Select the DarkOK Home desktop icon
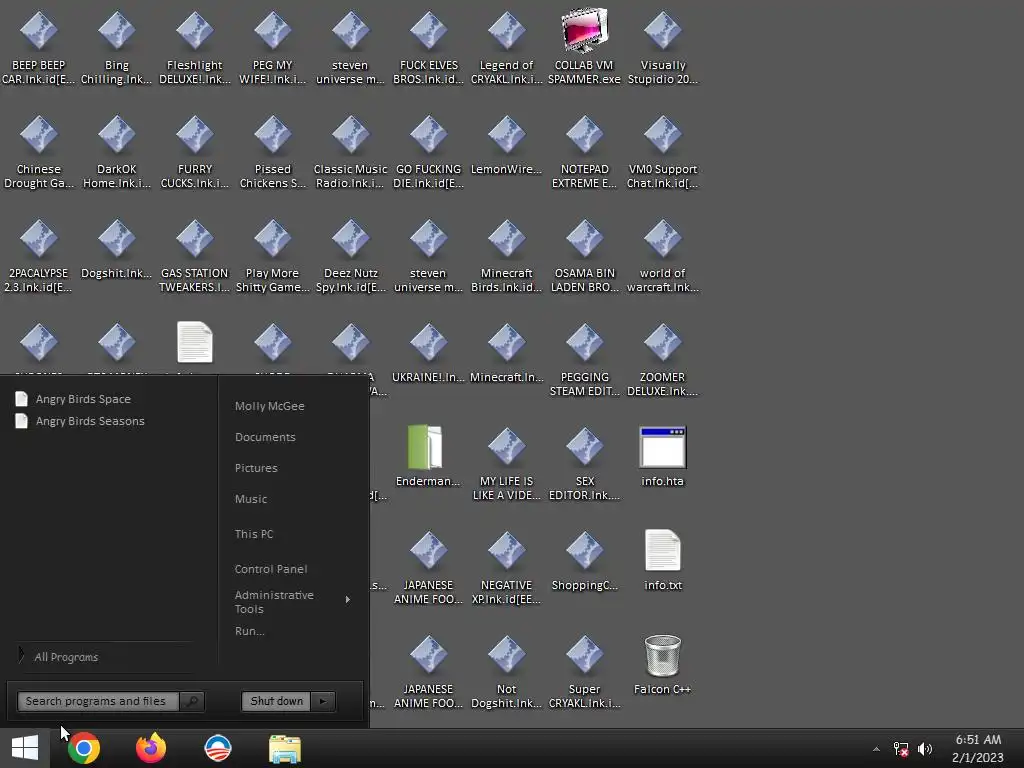Viewport: 1024px width, 768px height. pos(116,152)
